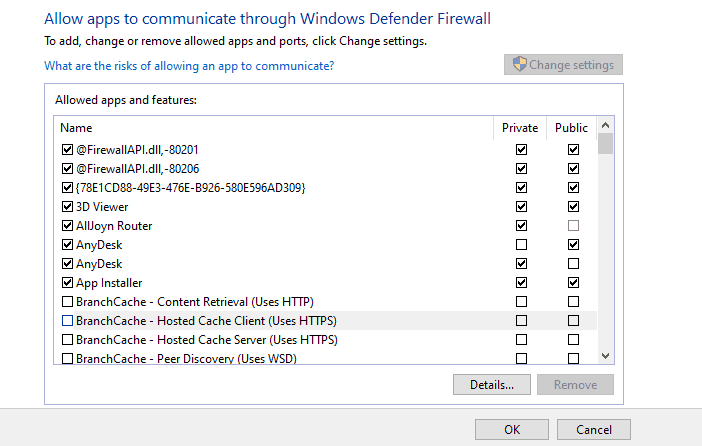Toggle Private checkbox for @FirewallAPI.dll,-80201
The image size is (702, 446).
(521, 150)
